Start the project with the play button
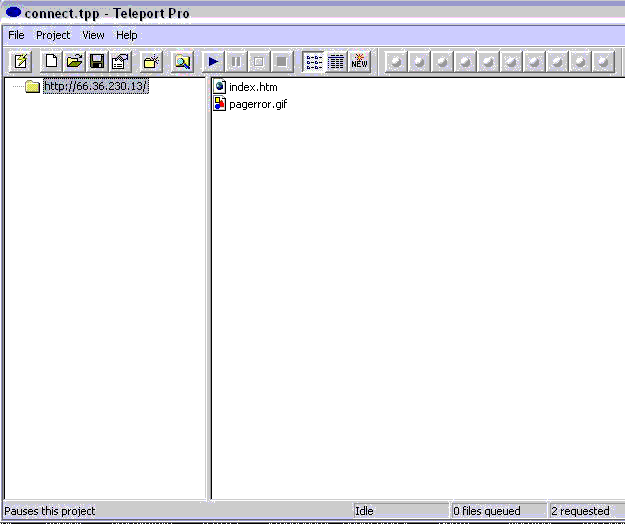The height and width of the screenshot is (524, 625). pos(213,61)
